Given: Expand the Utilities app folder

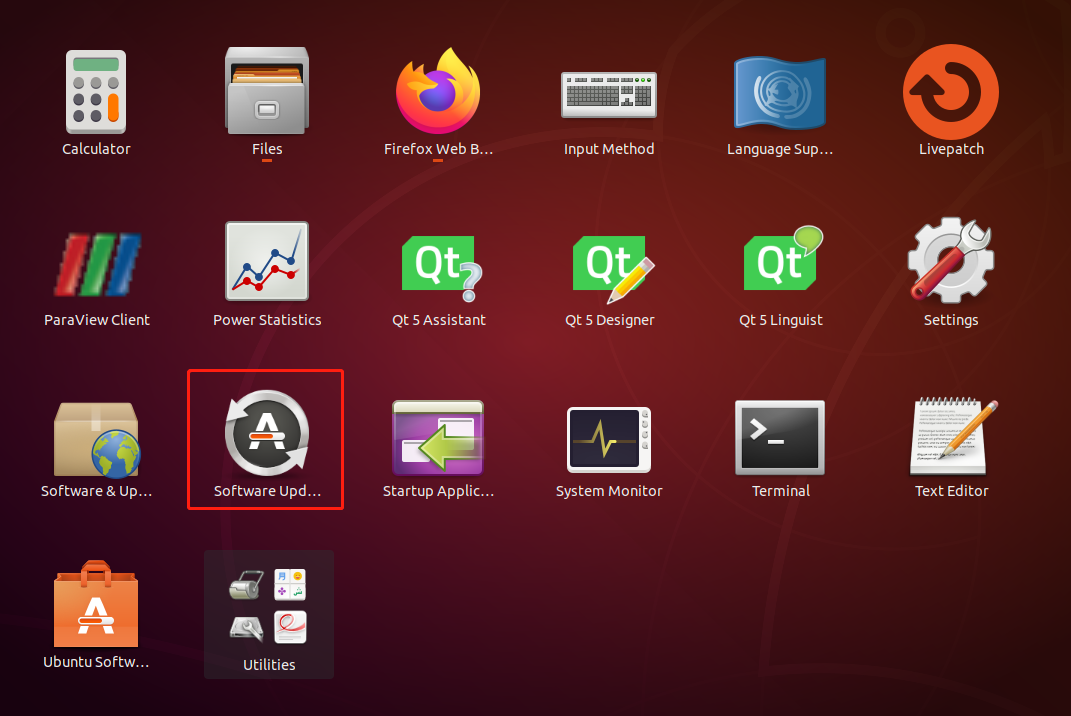Looking at the screenshot, I should (x=268, y=614).
